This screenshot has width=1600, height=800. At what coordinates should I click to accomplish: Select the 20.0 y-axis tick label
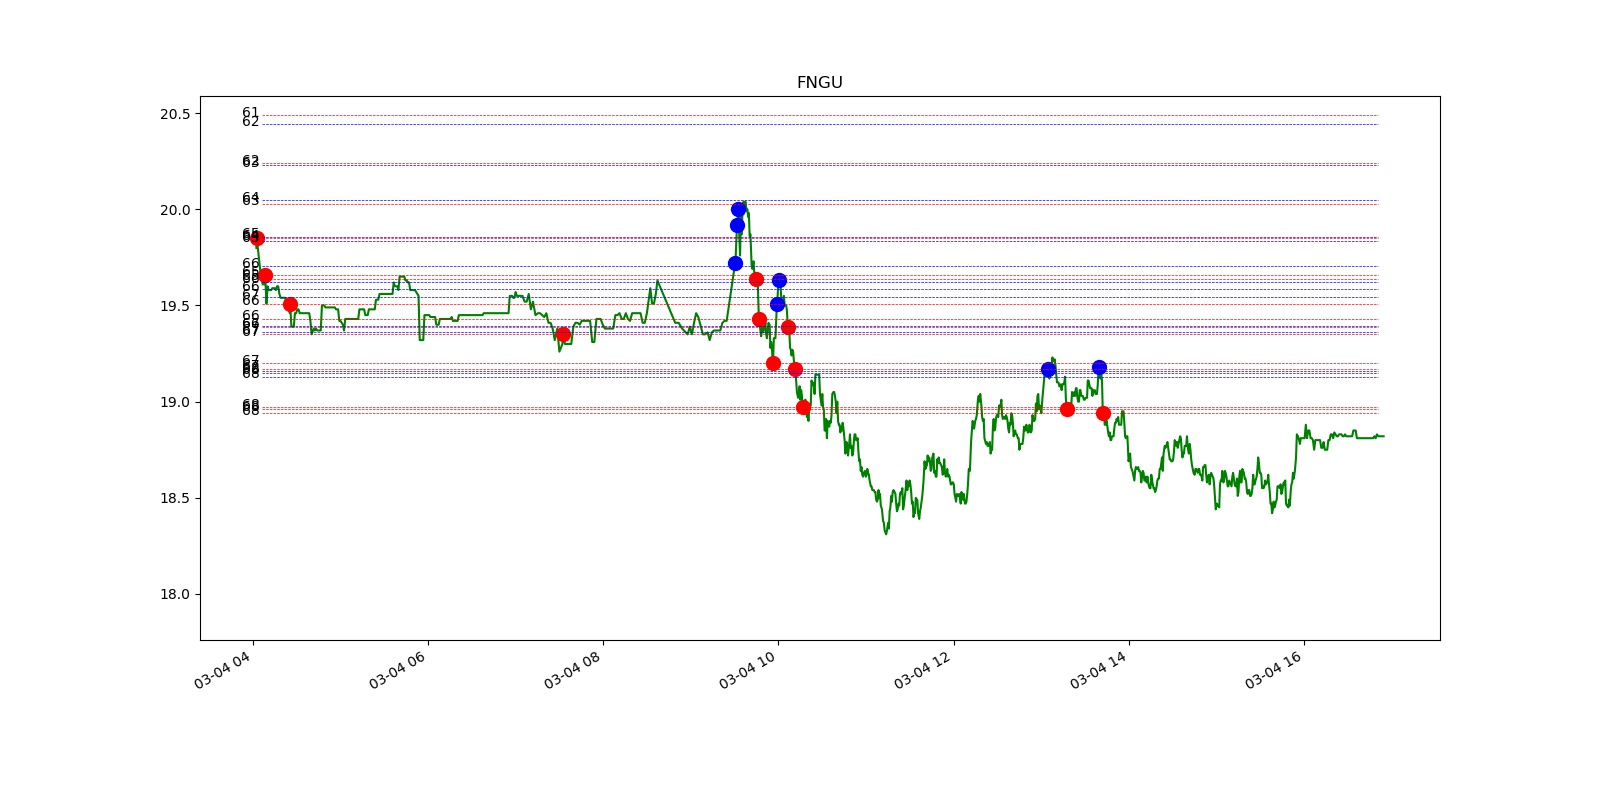pyautogui.click(x=174, y=210)
